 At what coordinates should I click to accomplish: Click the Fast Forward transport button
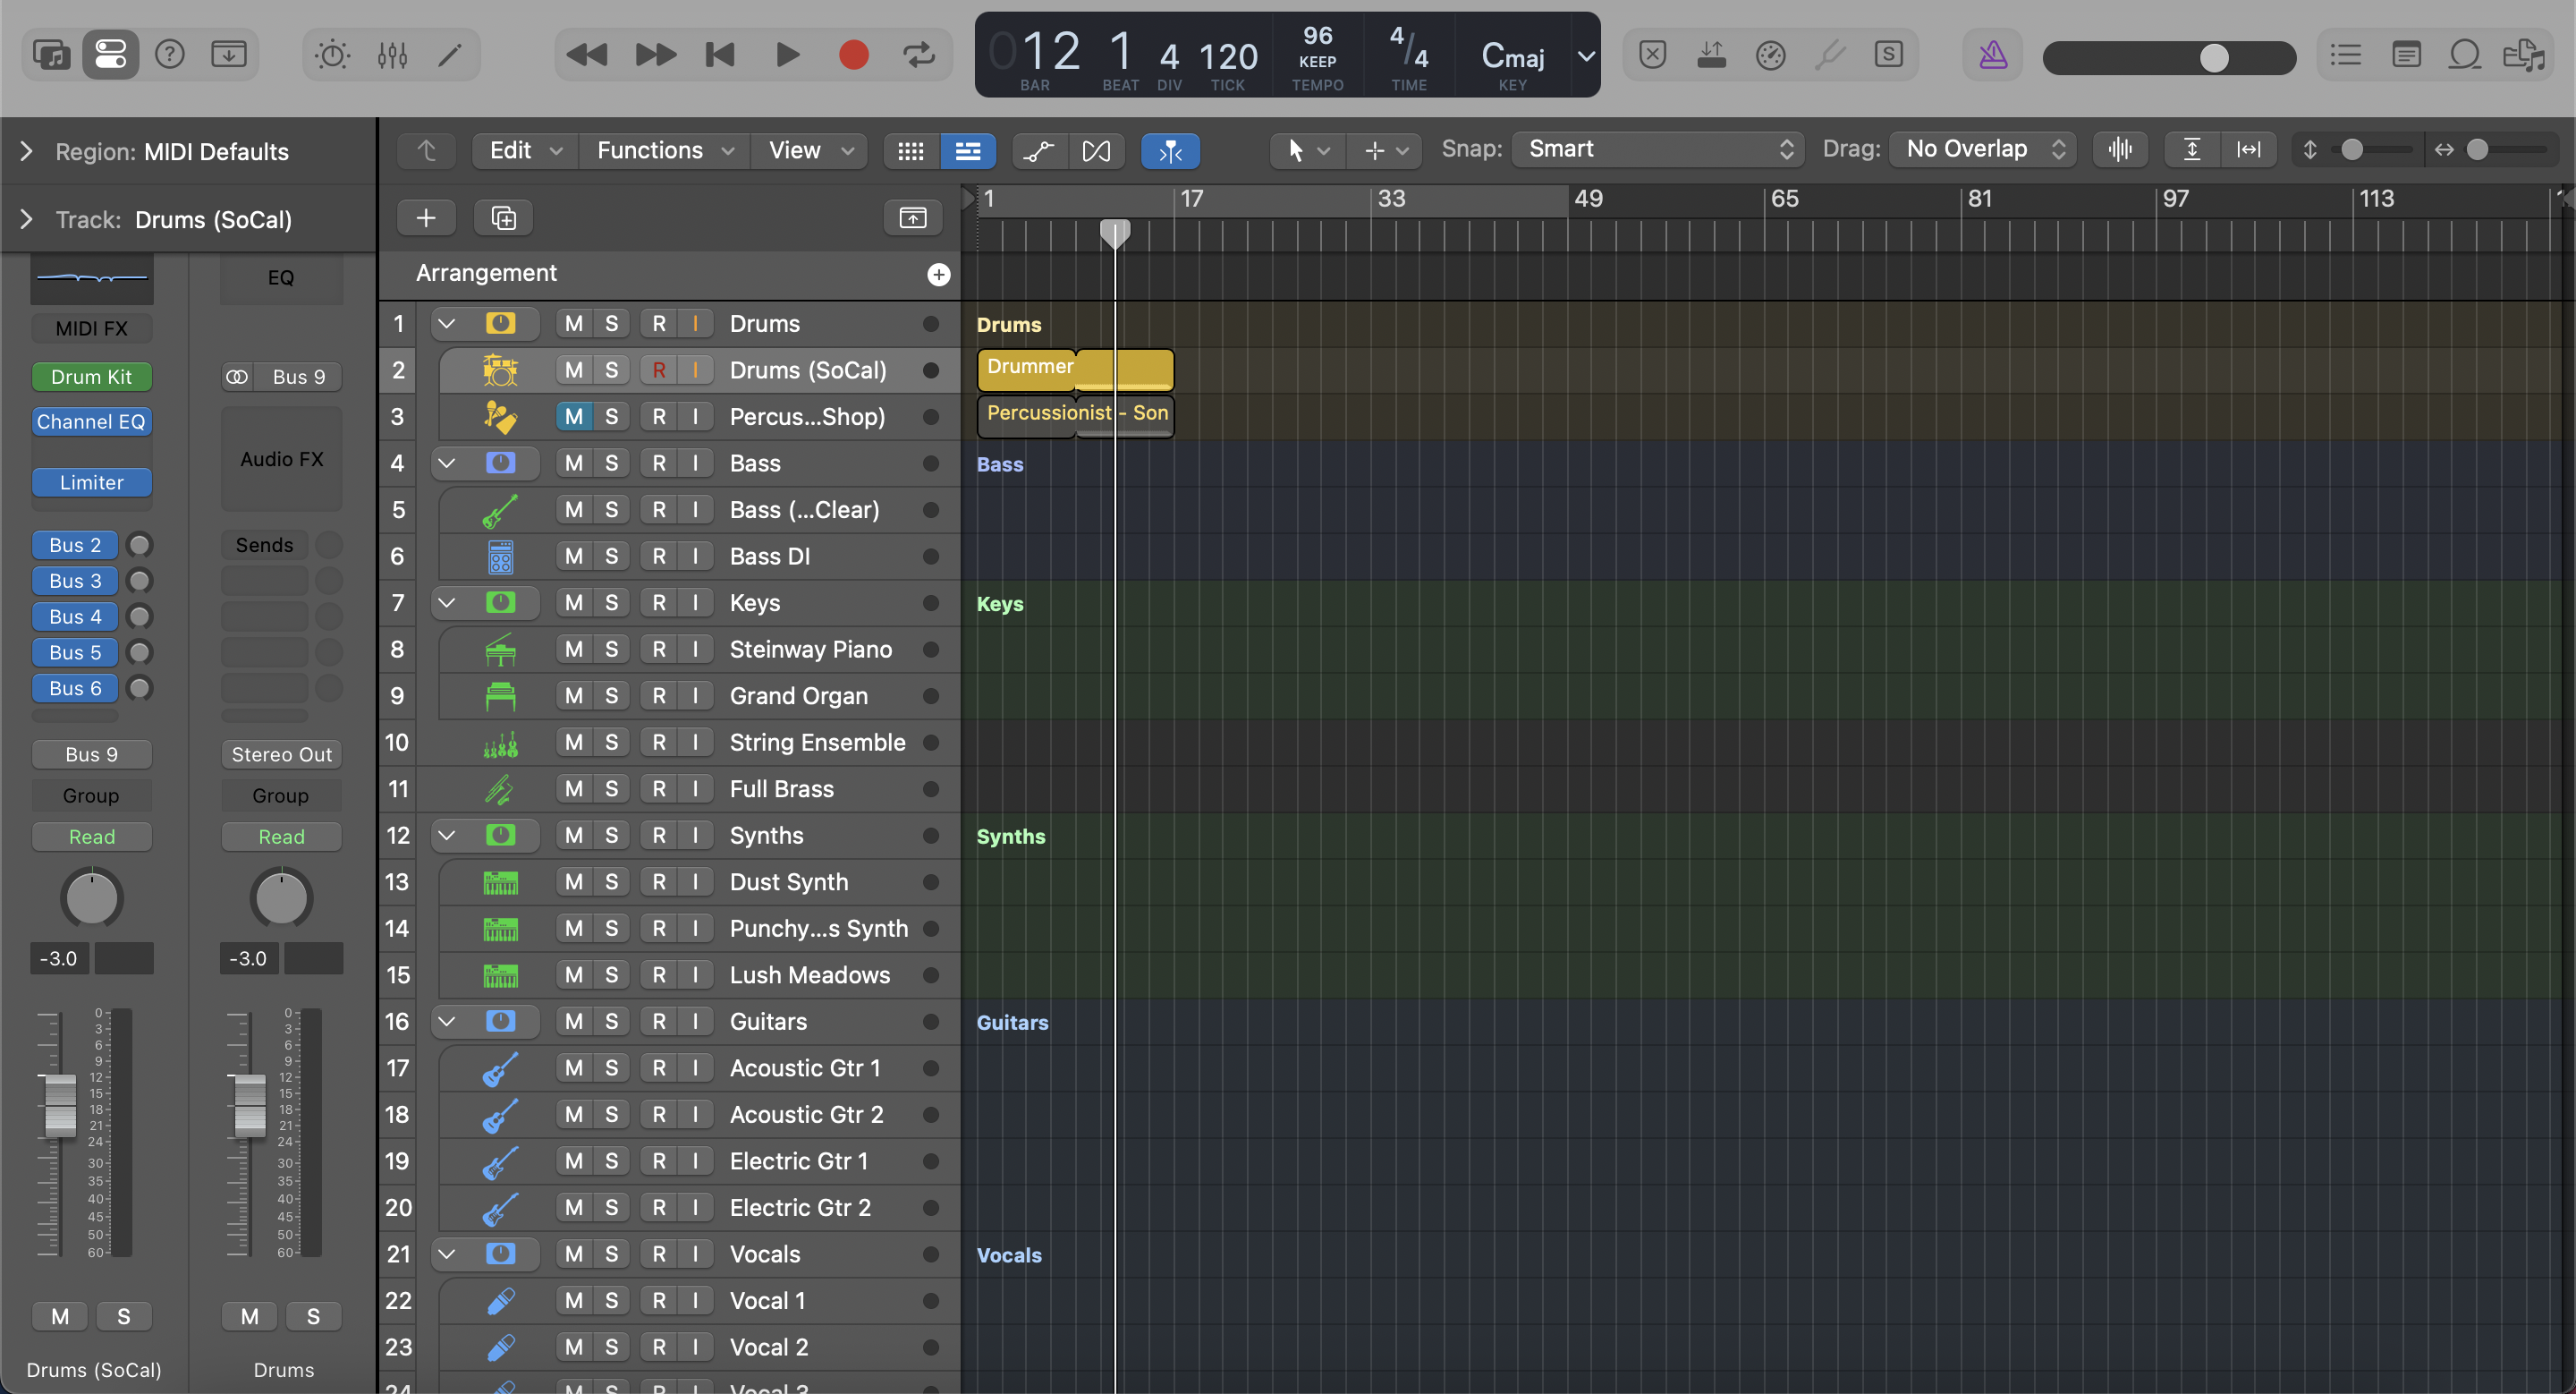click(655, 55)
